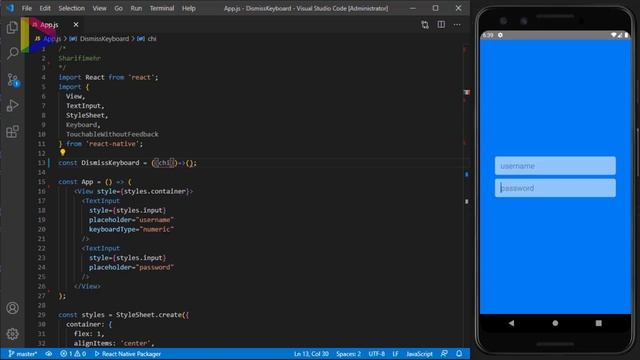Click the master branch indicator
This screenshot has height=360, width=640.
click(x=23, y=353)
